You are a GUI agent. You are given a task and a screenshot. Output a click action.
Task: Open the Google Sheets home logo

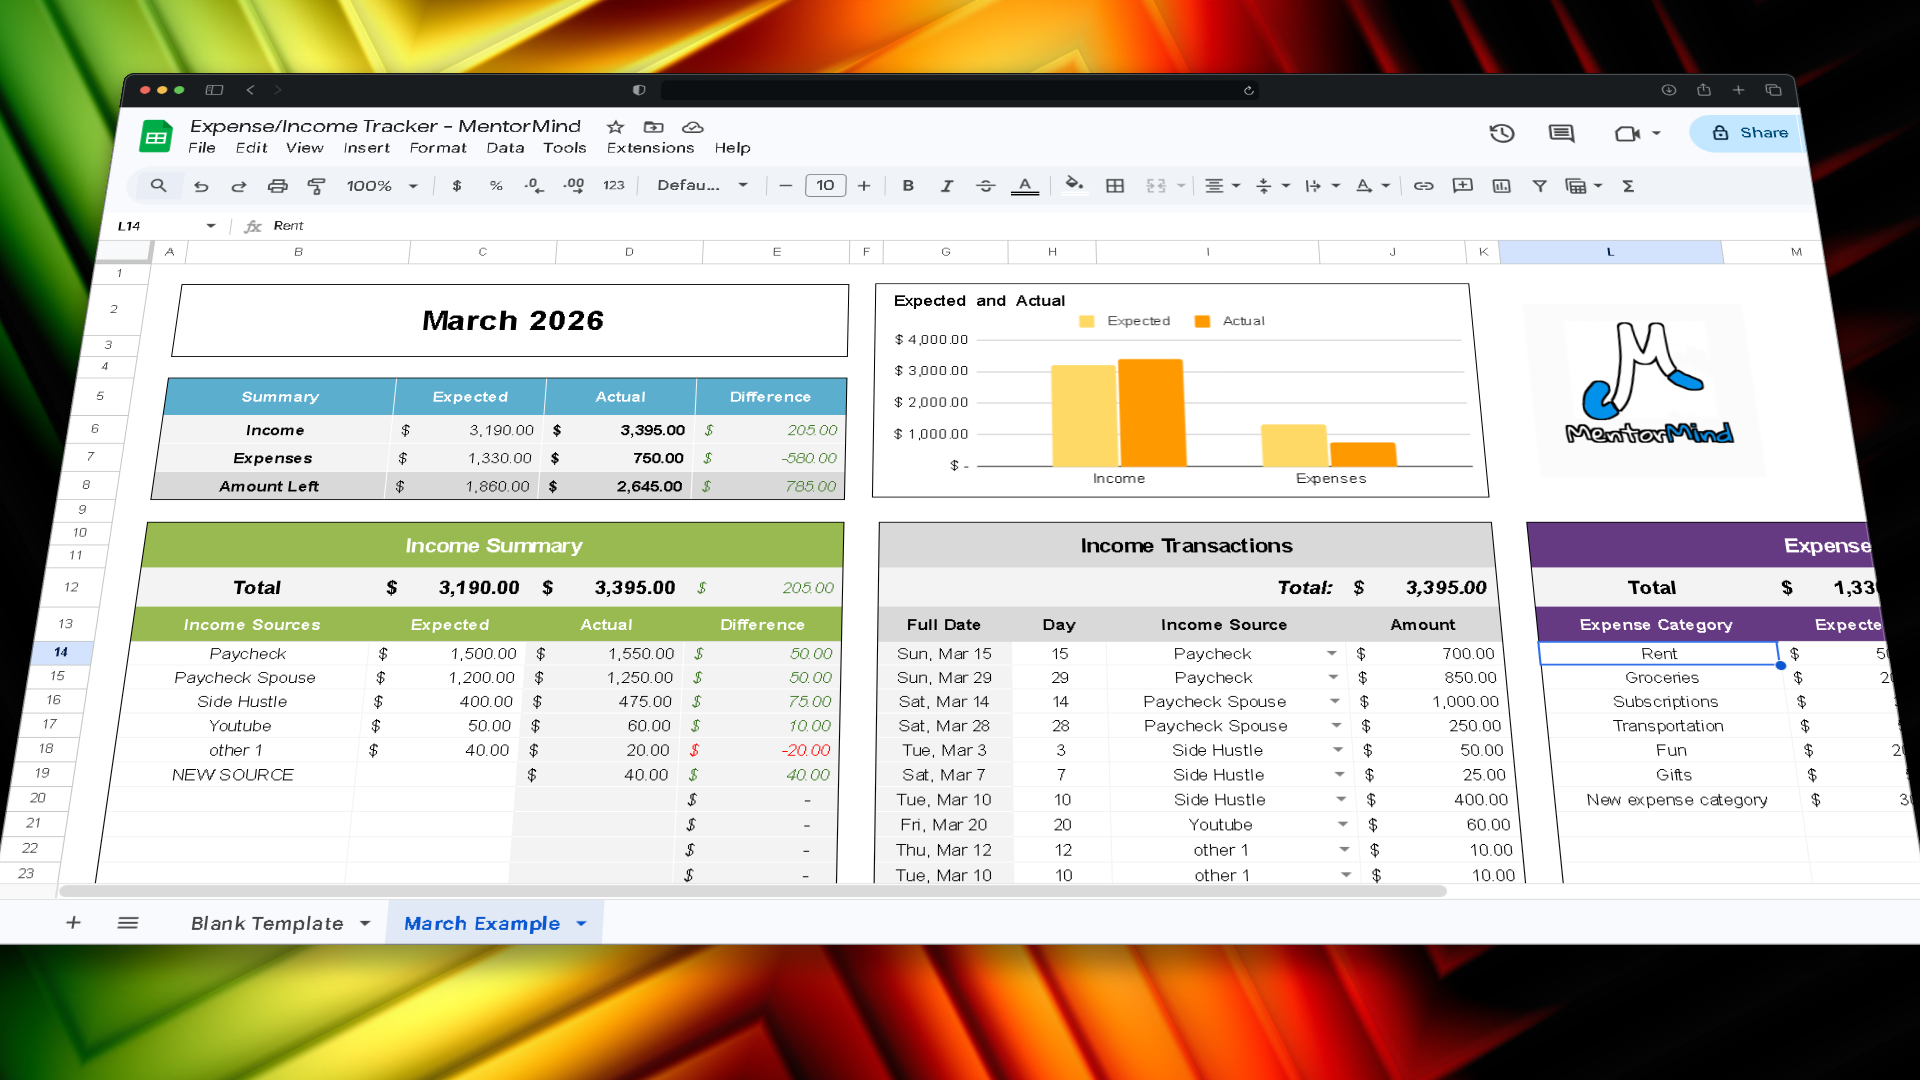click(x=156, y=137)
